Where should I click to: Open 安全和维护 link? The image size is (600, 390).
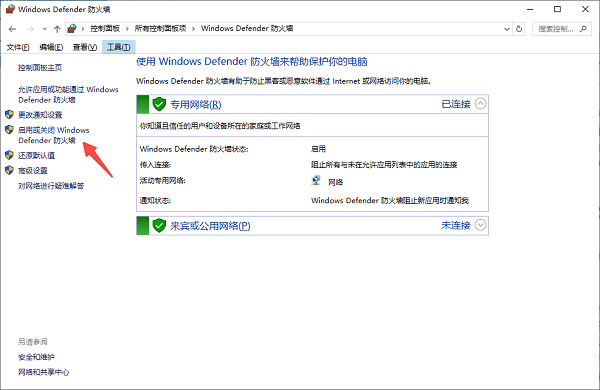pos(36,357)
